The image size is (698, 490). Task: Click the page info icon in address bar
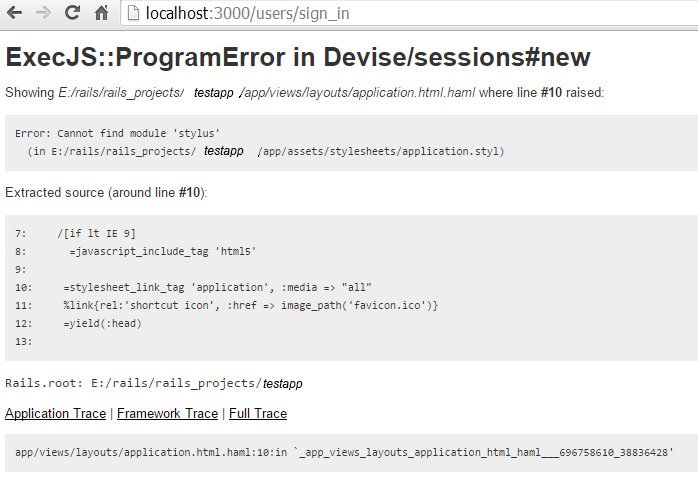coord(132,14)
